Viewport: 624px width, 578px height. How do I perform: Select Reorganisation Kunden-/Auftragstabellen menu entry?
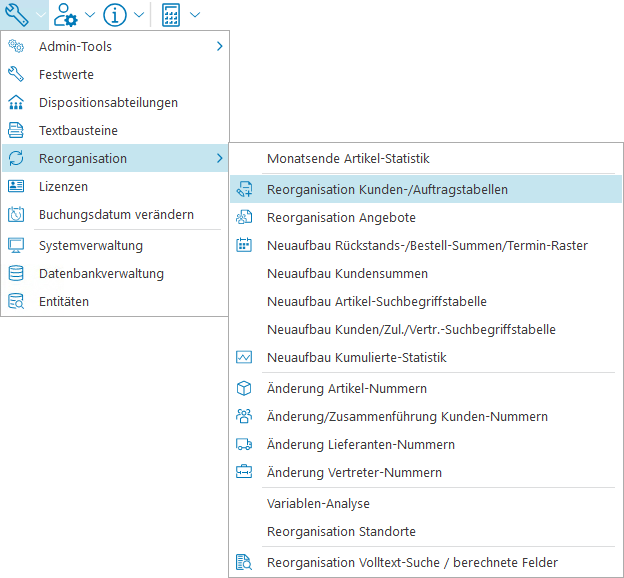pos(387,189)
